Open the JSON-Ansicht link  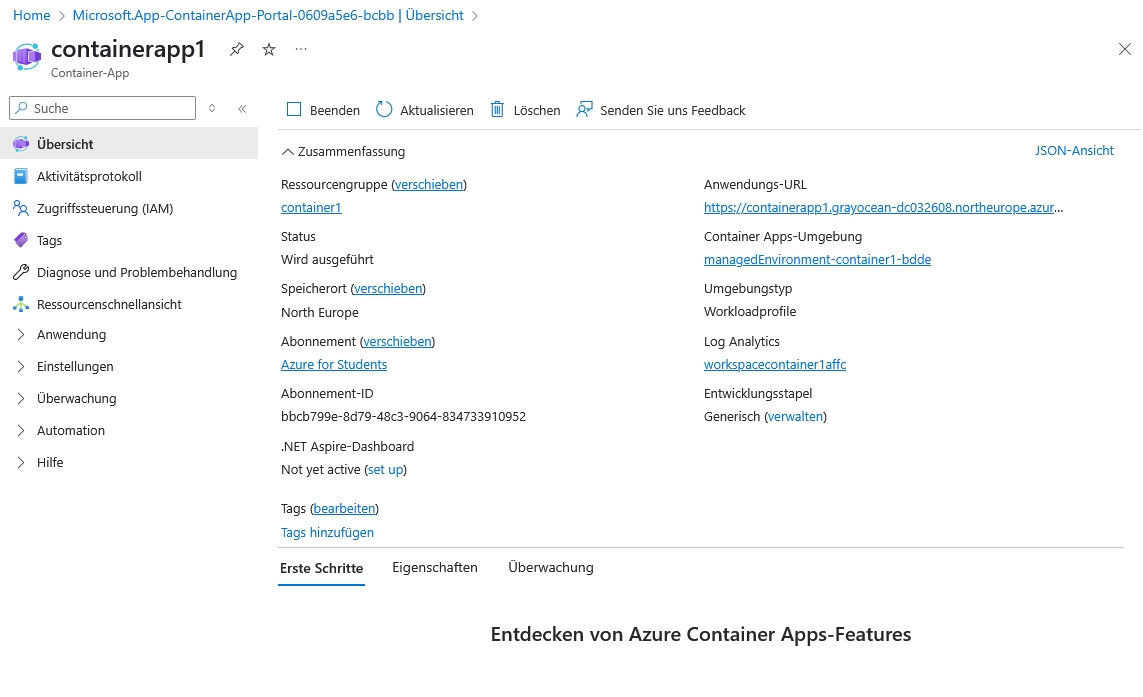[1074, 151]
